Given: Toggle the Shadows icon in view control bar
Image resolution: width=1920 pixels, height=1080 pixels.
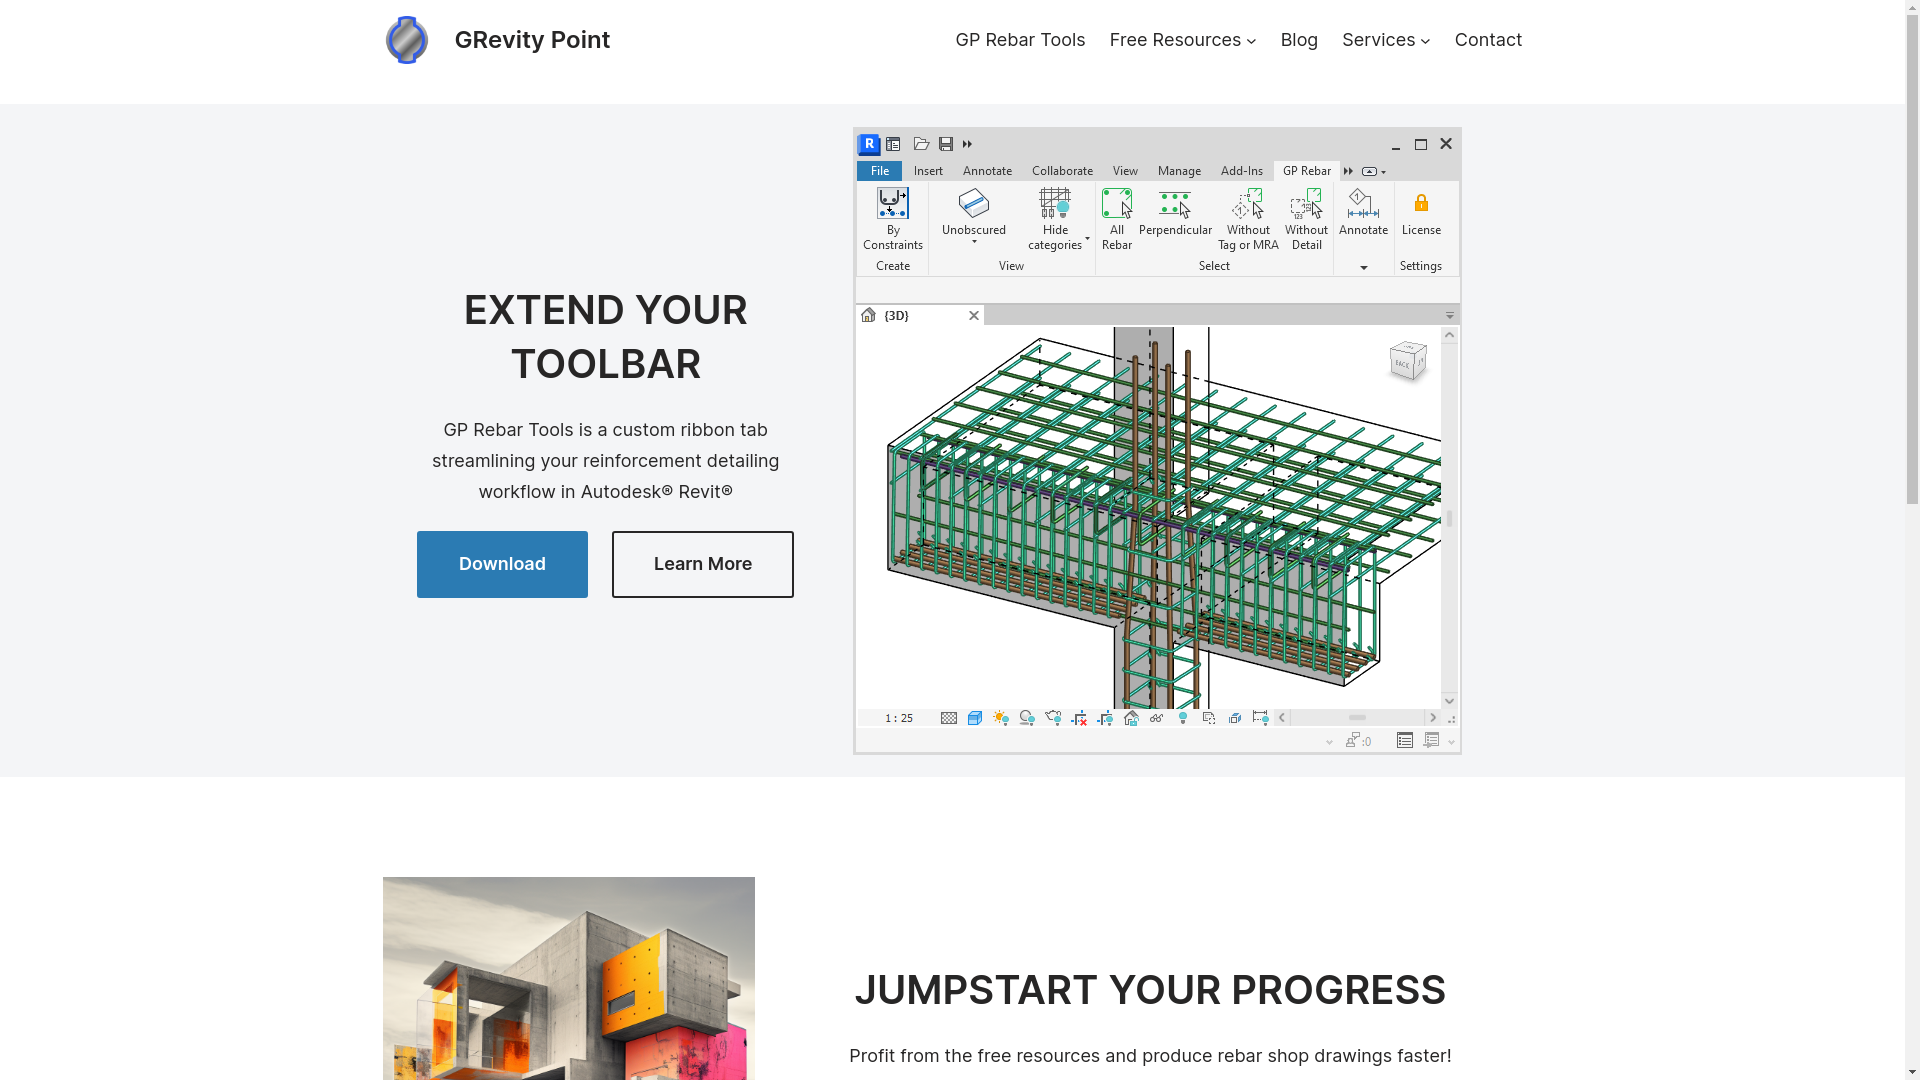Looking at the screenshot, I should pyautogui.click(x=1027, y=718).
